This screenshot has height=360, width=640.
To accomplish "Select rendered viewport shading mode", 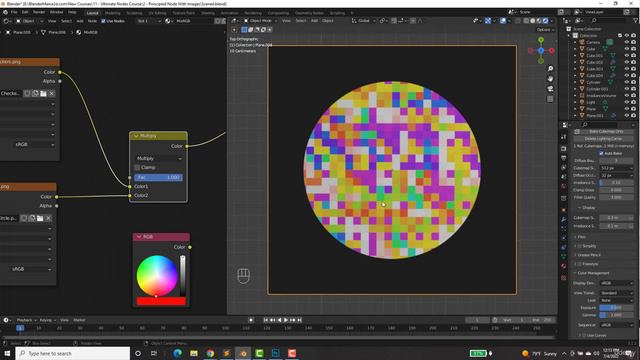I will point(546,21).
